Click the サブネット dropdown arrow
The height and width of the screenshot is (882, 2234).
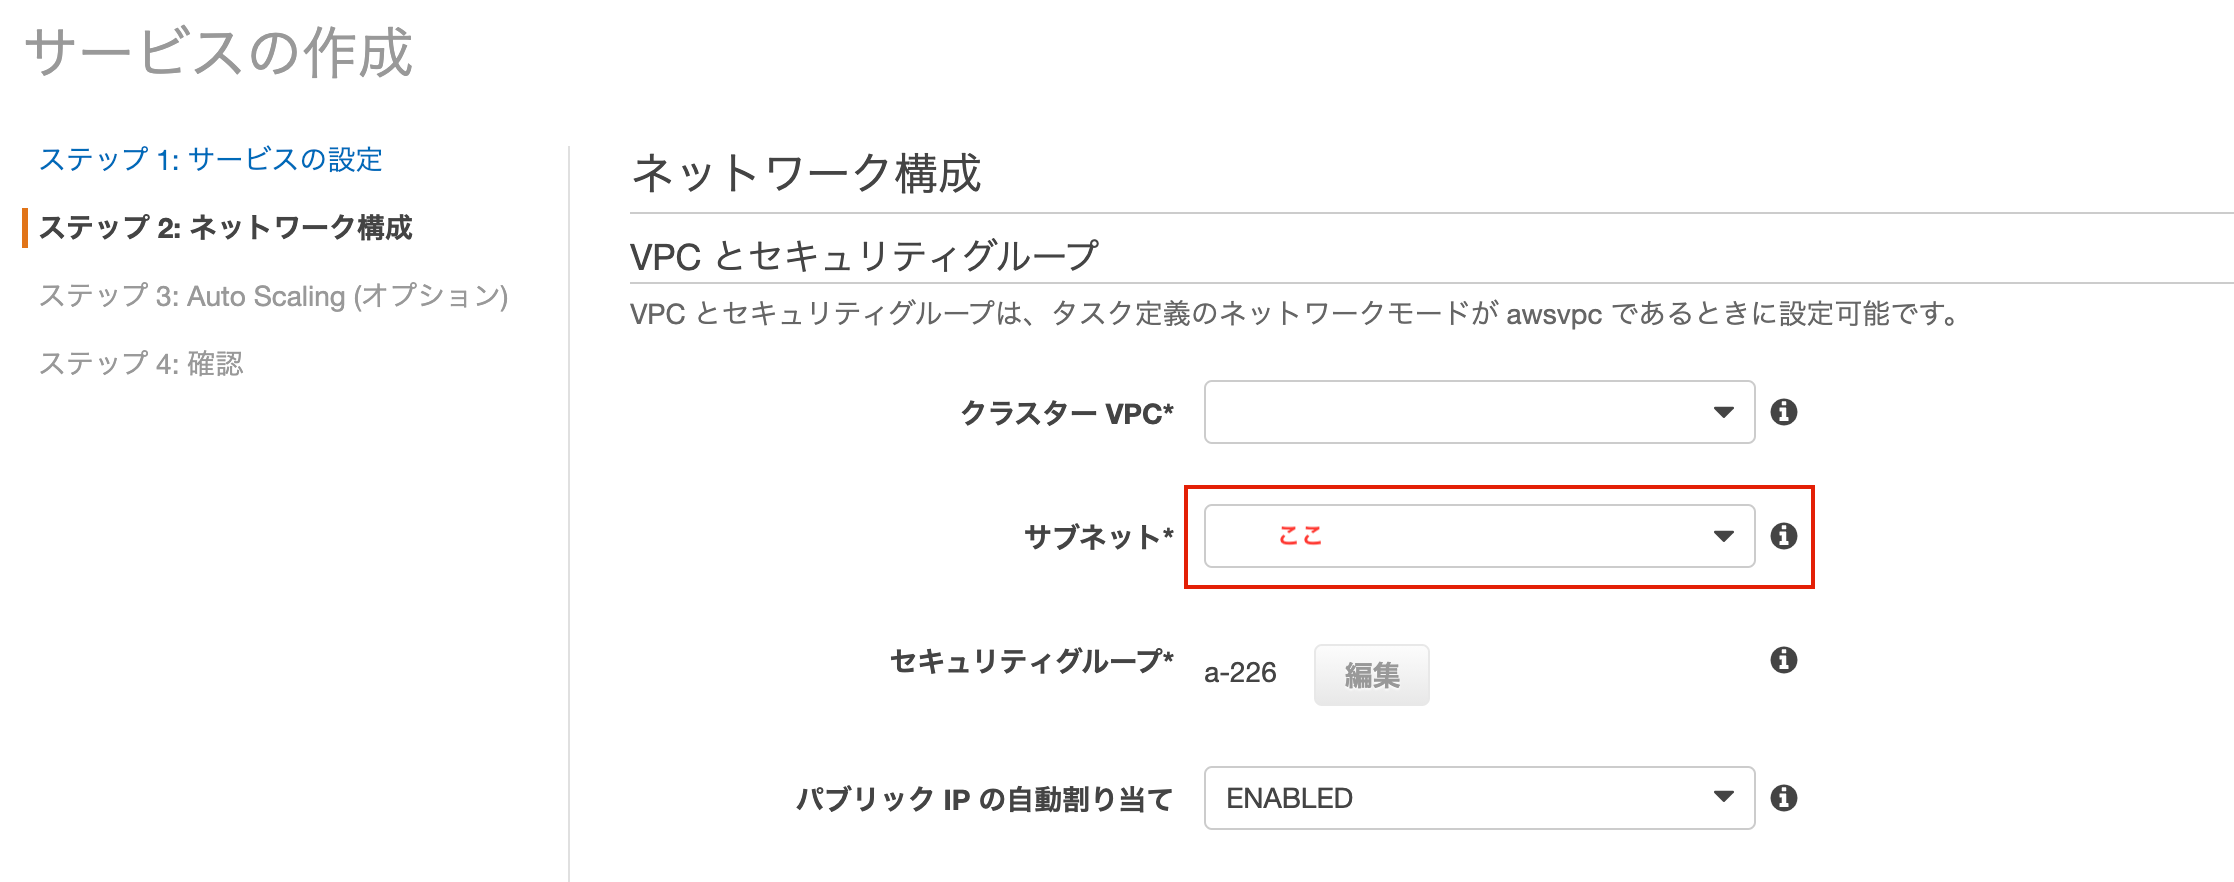[1723, 536]
